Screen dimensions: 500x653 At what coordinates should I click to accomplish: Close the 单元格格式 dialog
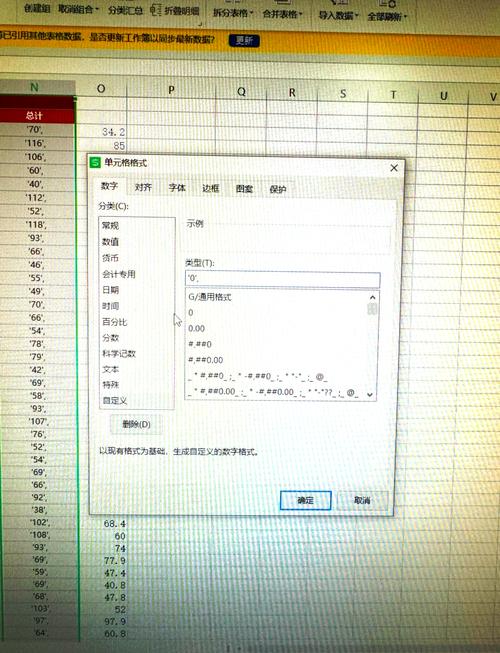coord(394,168)
